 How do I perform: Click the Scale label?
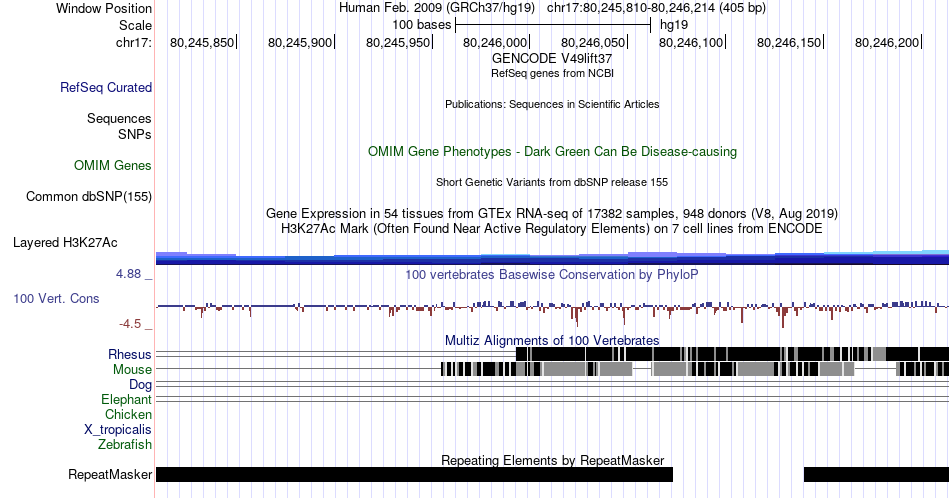coord(135,25)
